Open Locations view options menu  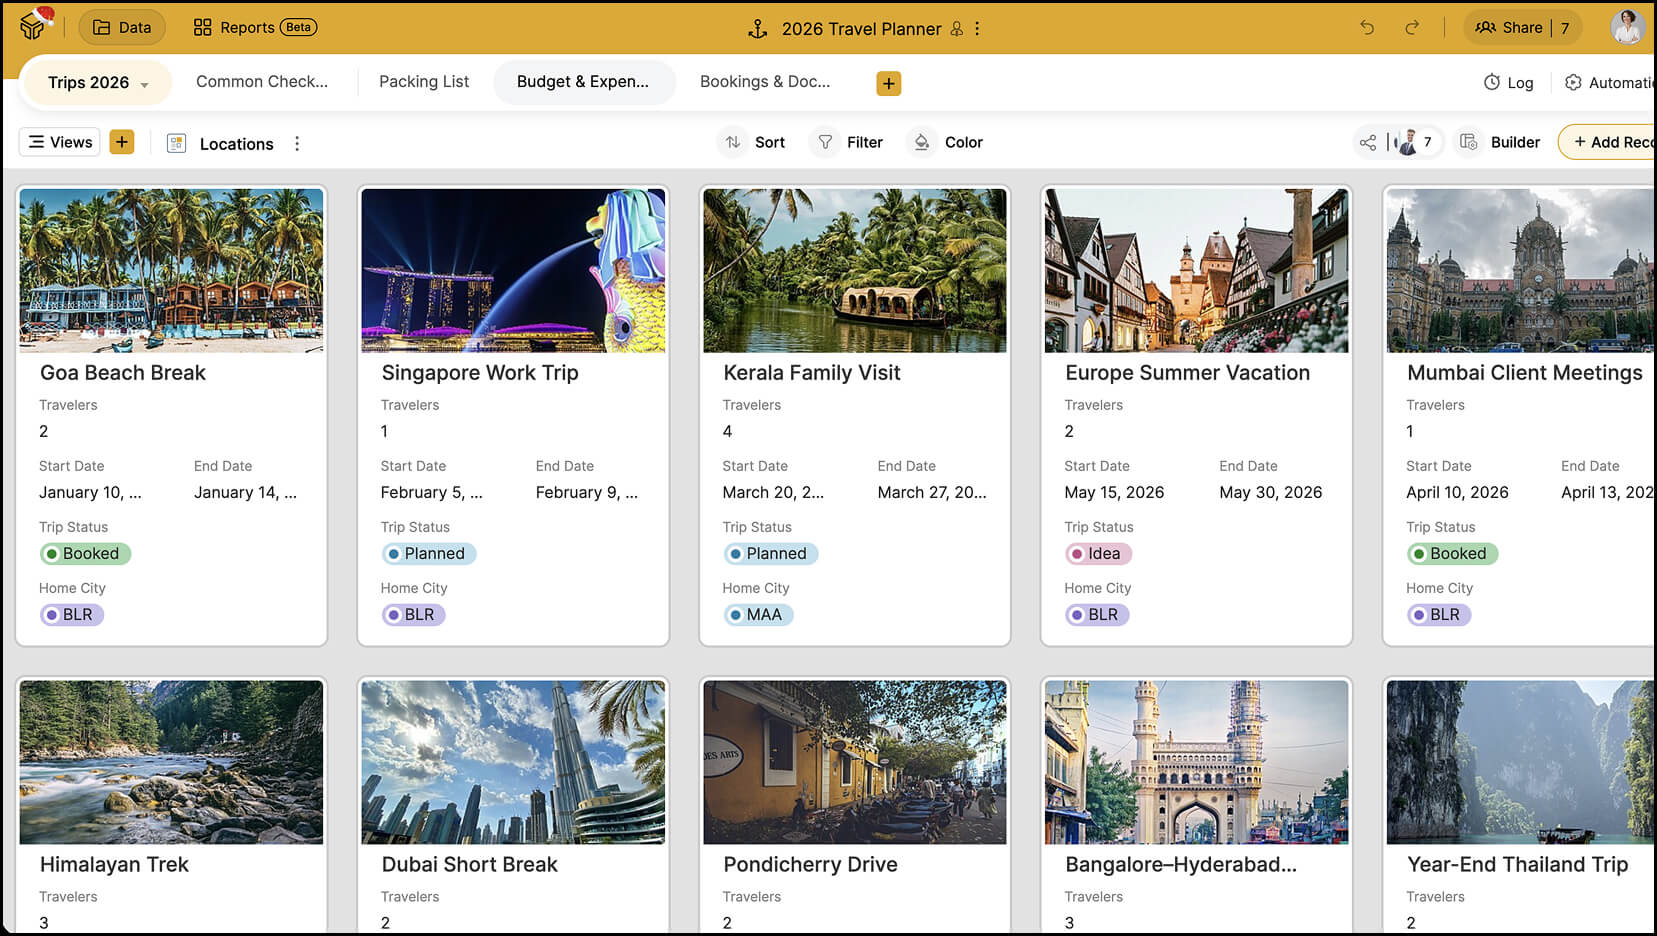click(x=297, y=144)
